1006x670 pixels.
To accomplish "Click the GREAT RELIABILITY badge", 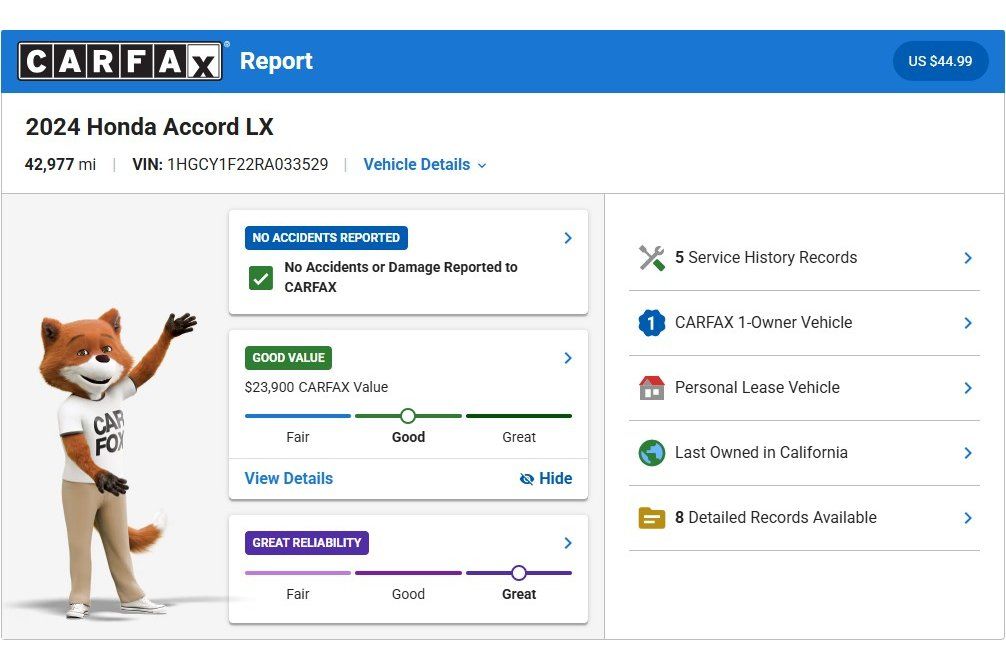I will [307, 543].
